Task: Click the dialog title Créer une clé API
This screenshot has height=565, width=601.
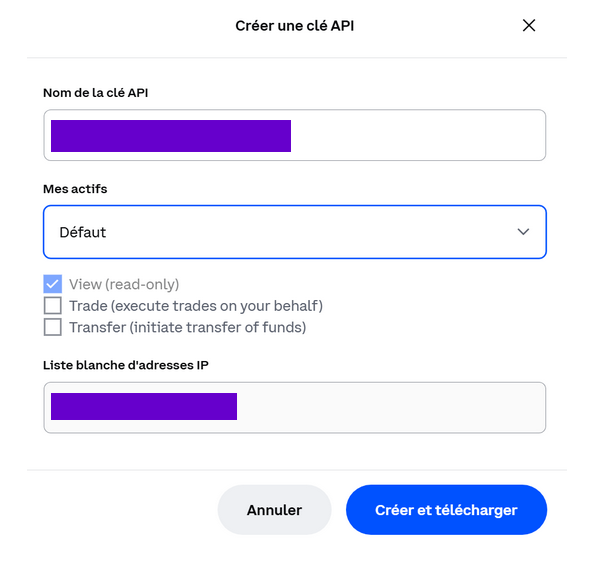Action: pyautogui.click(x=294, y=26)
